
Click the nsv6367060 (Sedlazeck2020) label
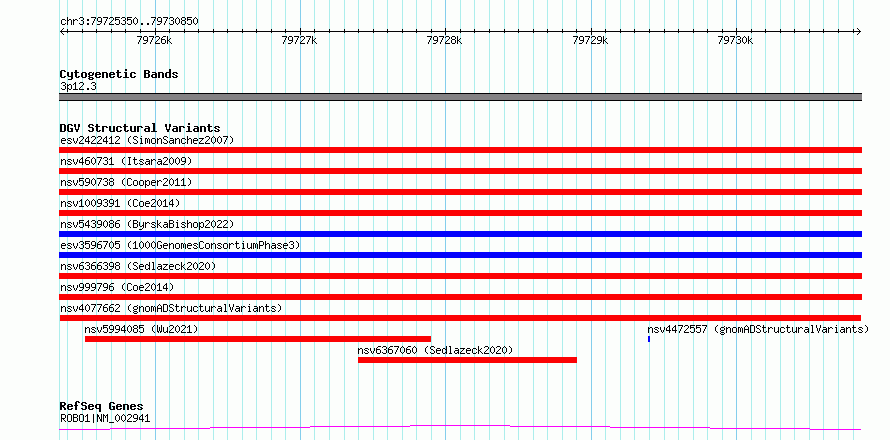435,350
